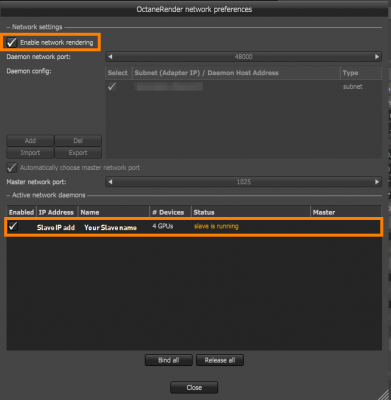Toggle Enable network rendering checkbox
This screenshot has width=391, height=400.
pos(12,42)
